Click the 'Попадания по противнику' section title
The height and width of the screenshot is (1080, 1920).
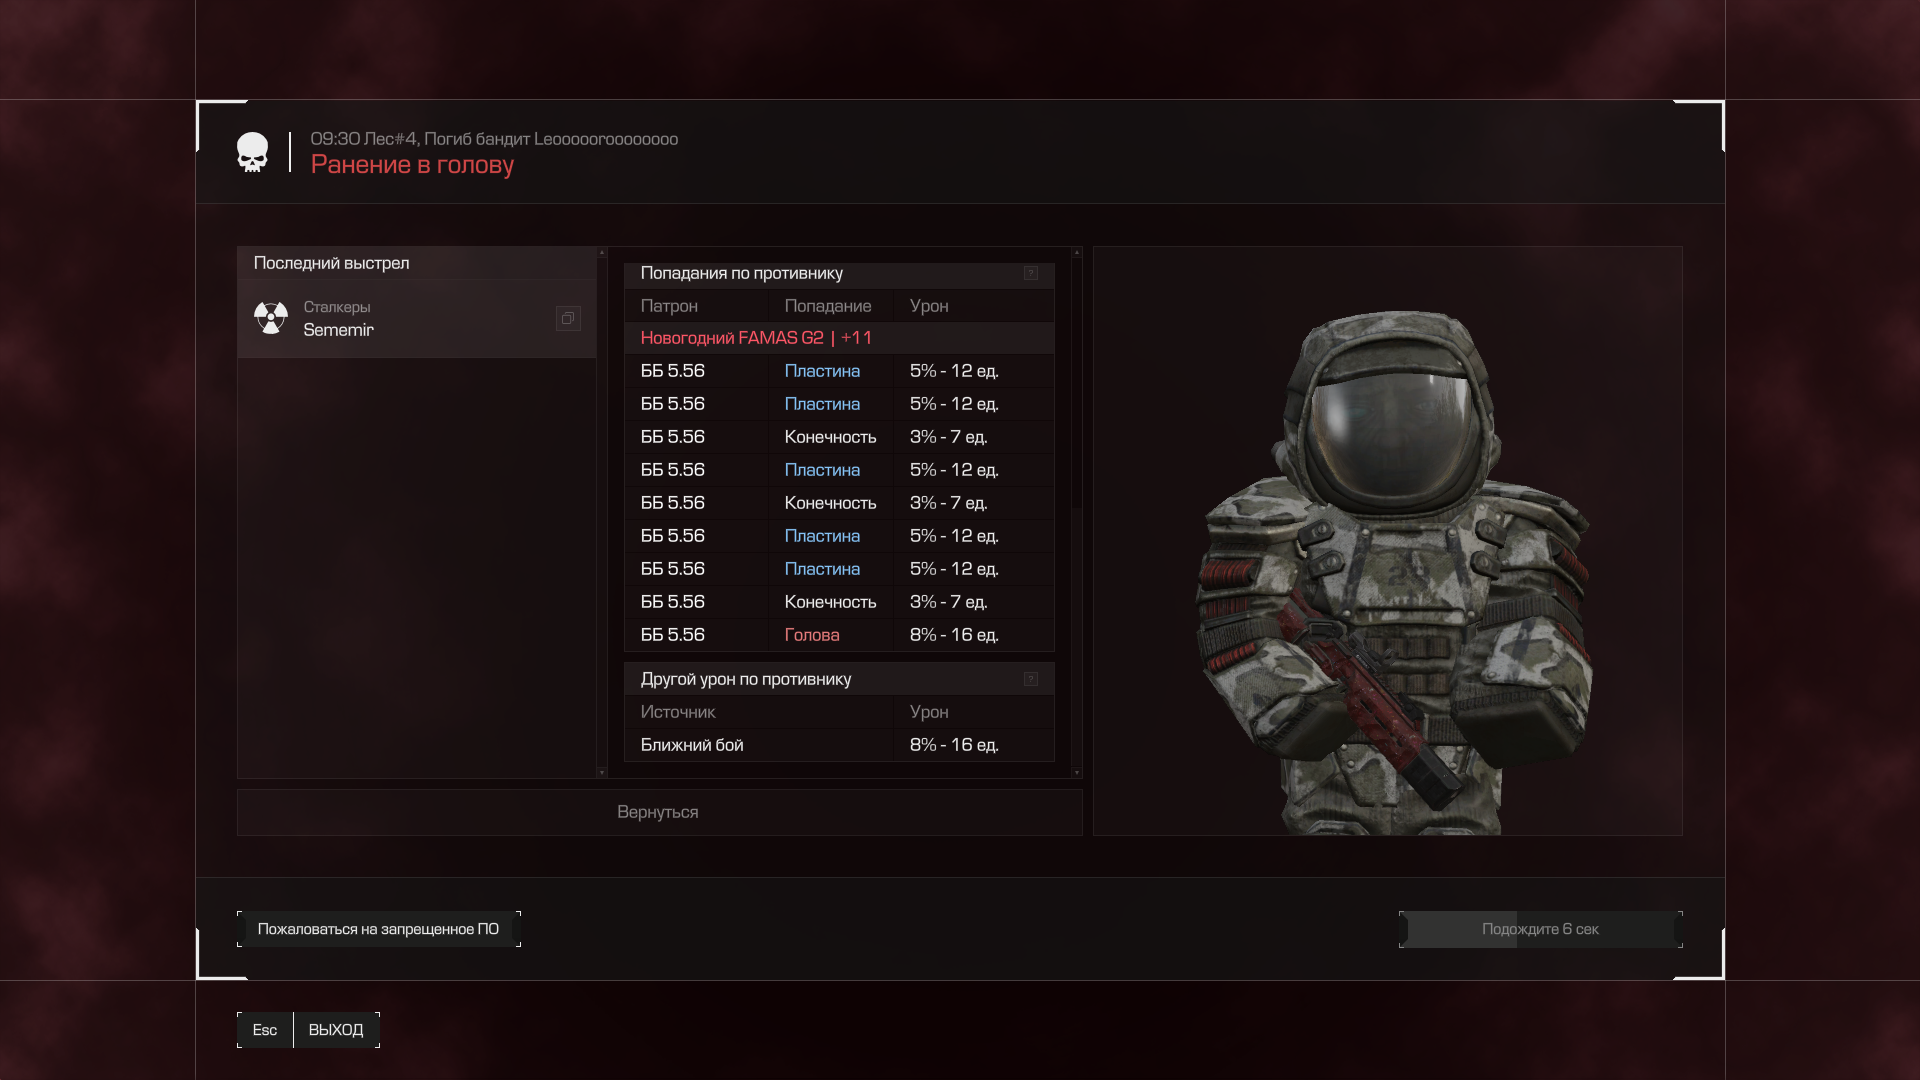coord(742,273)
